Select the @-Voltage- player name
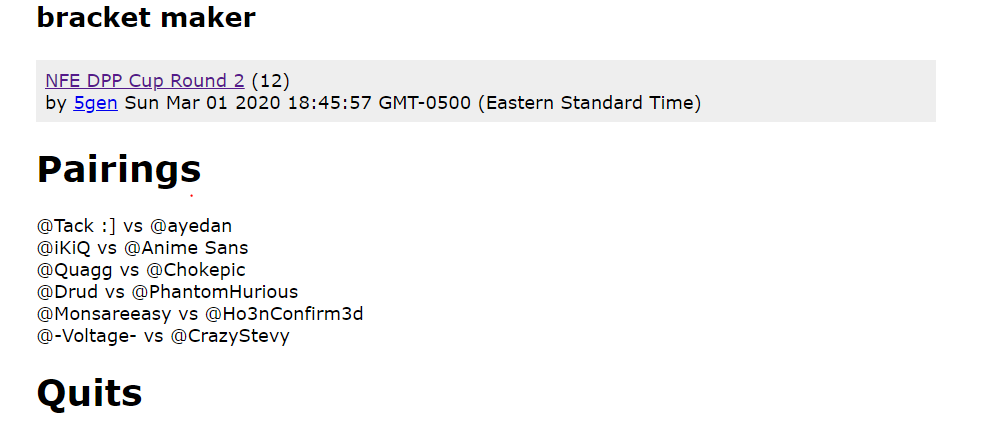The image size is (982, 423). tap(87, 336)
